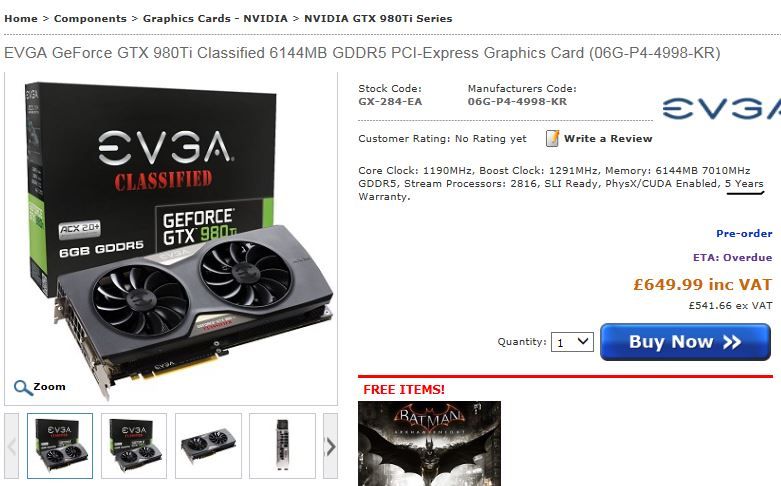Screen dimensions: 781x486
Task: Open NVIDIA GTX 980Ti Series breadcrumb
Action: [378, 18]
